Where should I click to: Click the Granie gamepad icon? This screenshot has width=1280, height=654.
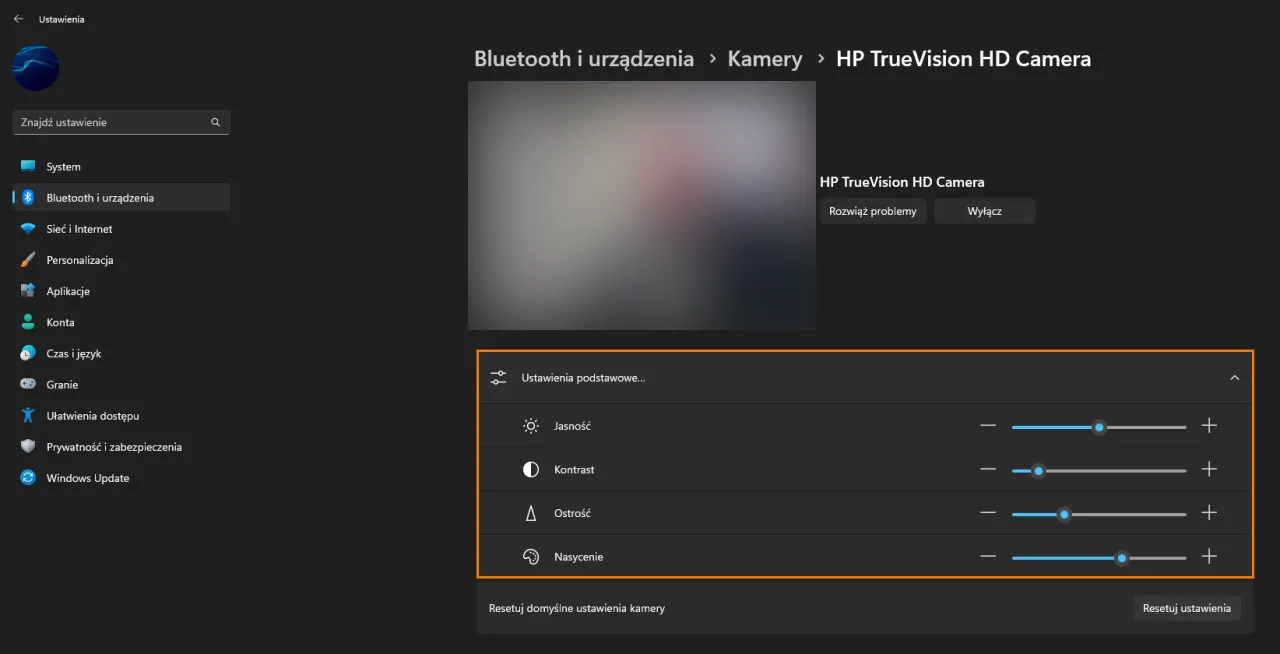(27, 384)
